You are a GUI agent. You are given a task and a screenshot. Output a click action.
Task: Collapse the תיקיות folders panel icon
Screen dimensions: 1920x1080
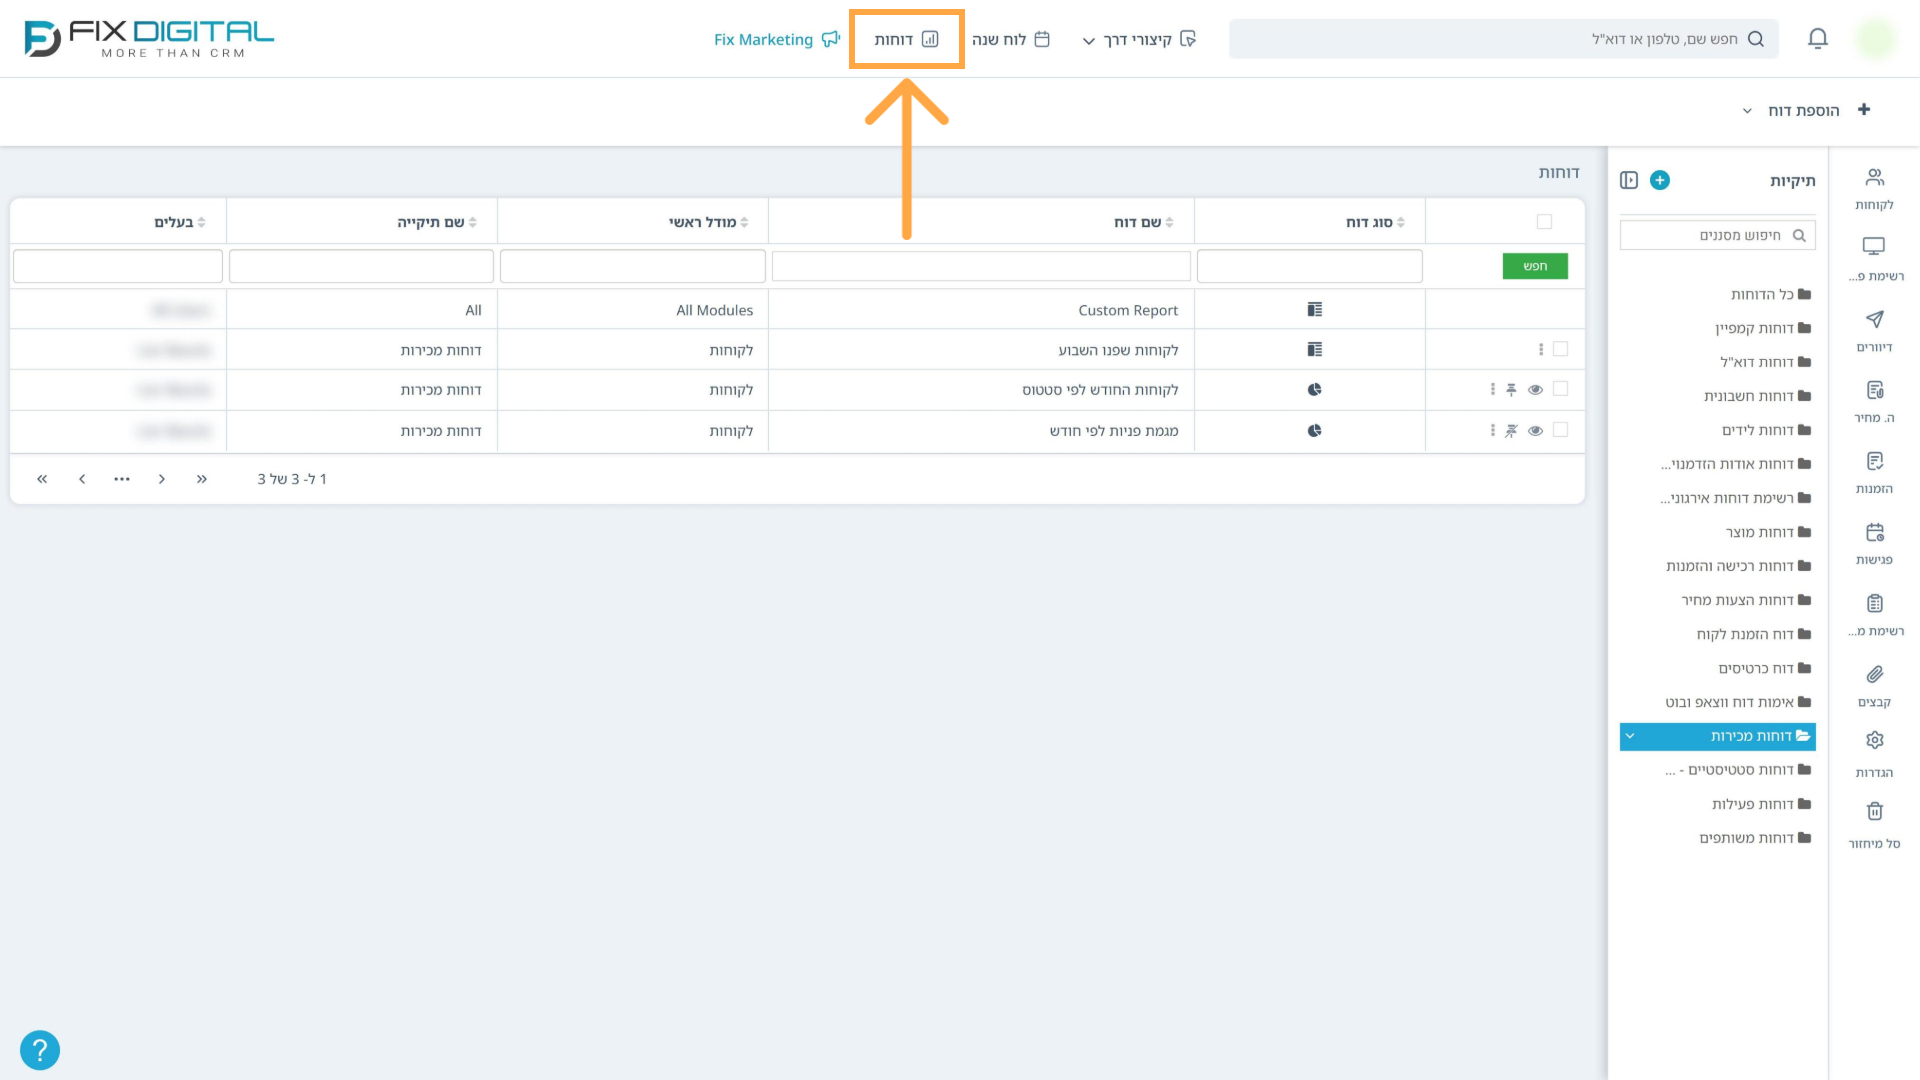point(1629,180)
